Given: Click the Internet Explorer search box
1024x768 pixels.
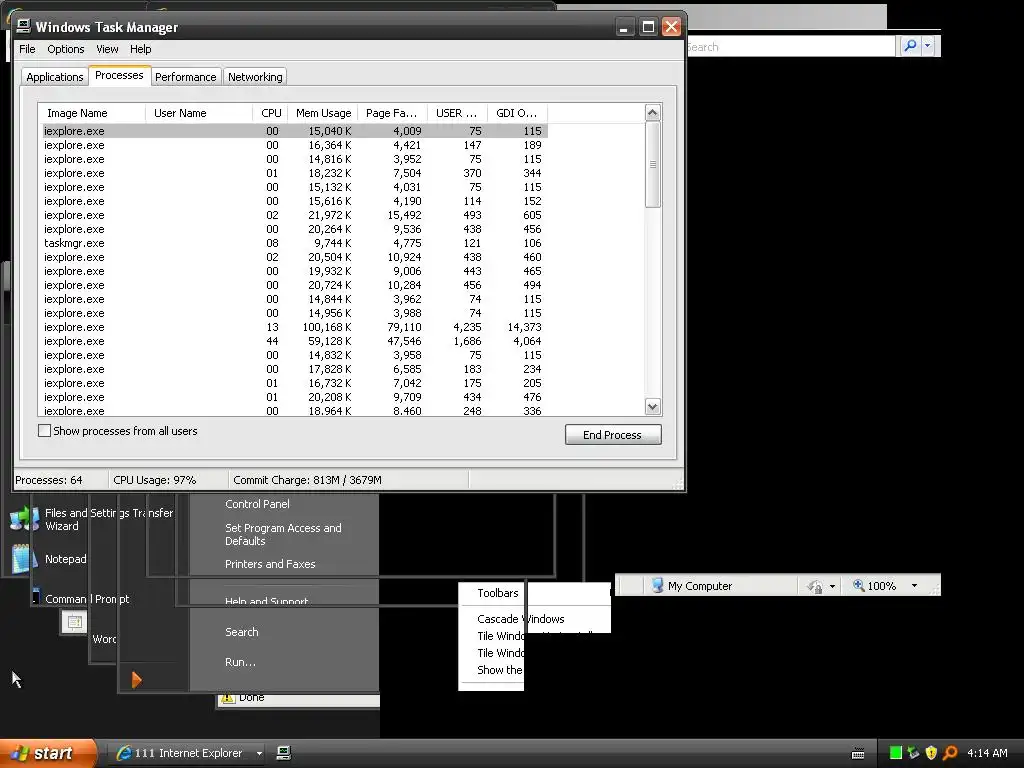Looking at the screenshot, I should 790,46.
